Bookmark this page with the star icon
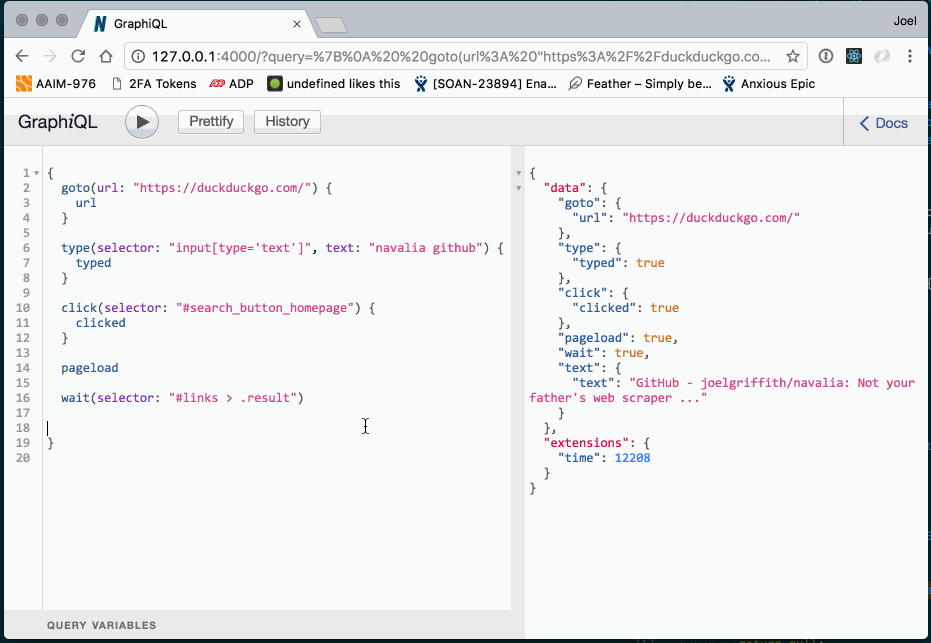This screenshot has width=931, height=643. pyautogui.click(x=793, y=56)
